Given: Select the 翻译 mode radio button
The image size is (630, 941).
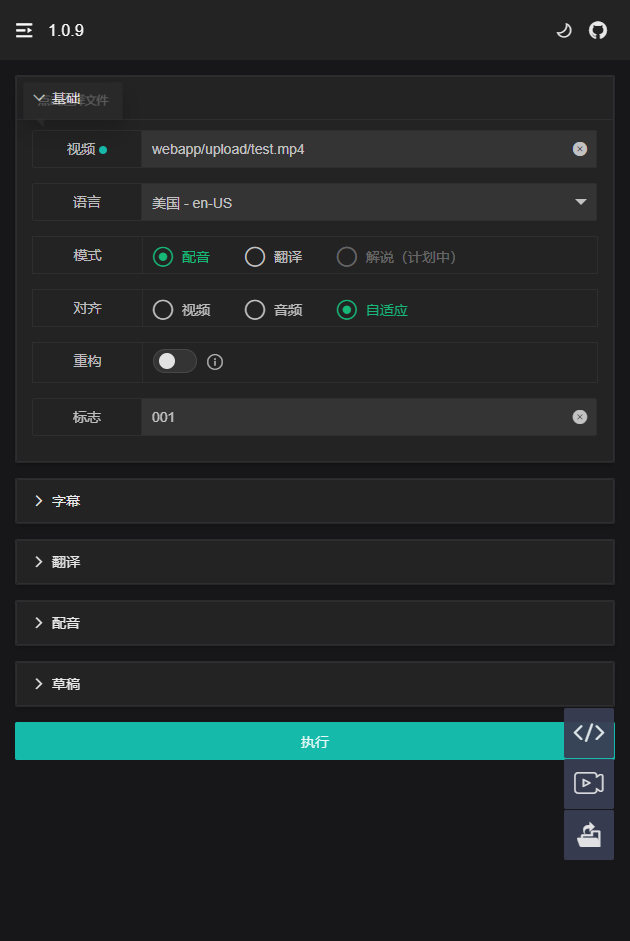Looking at the screenshot, I should tap(274, 257).
